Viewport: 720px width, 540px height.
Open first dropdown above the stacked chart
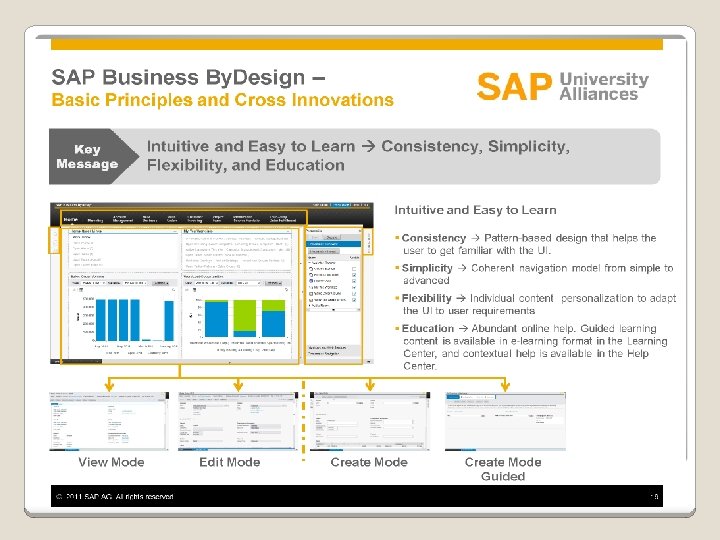(207, 283)
